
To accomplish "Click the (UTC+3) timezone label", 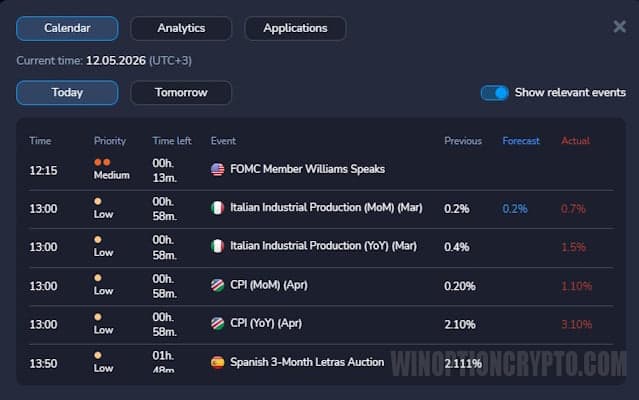I will pyautogui.click(x=170, y=61).
